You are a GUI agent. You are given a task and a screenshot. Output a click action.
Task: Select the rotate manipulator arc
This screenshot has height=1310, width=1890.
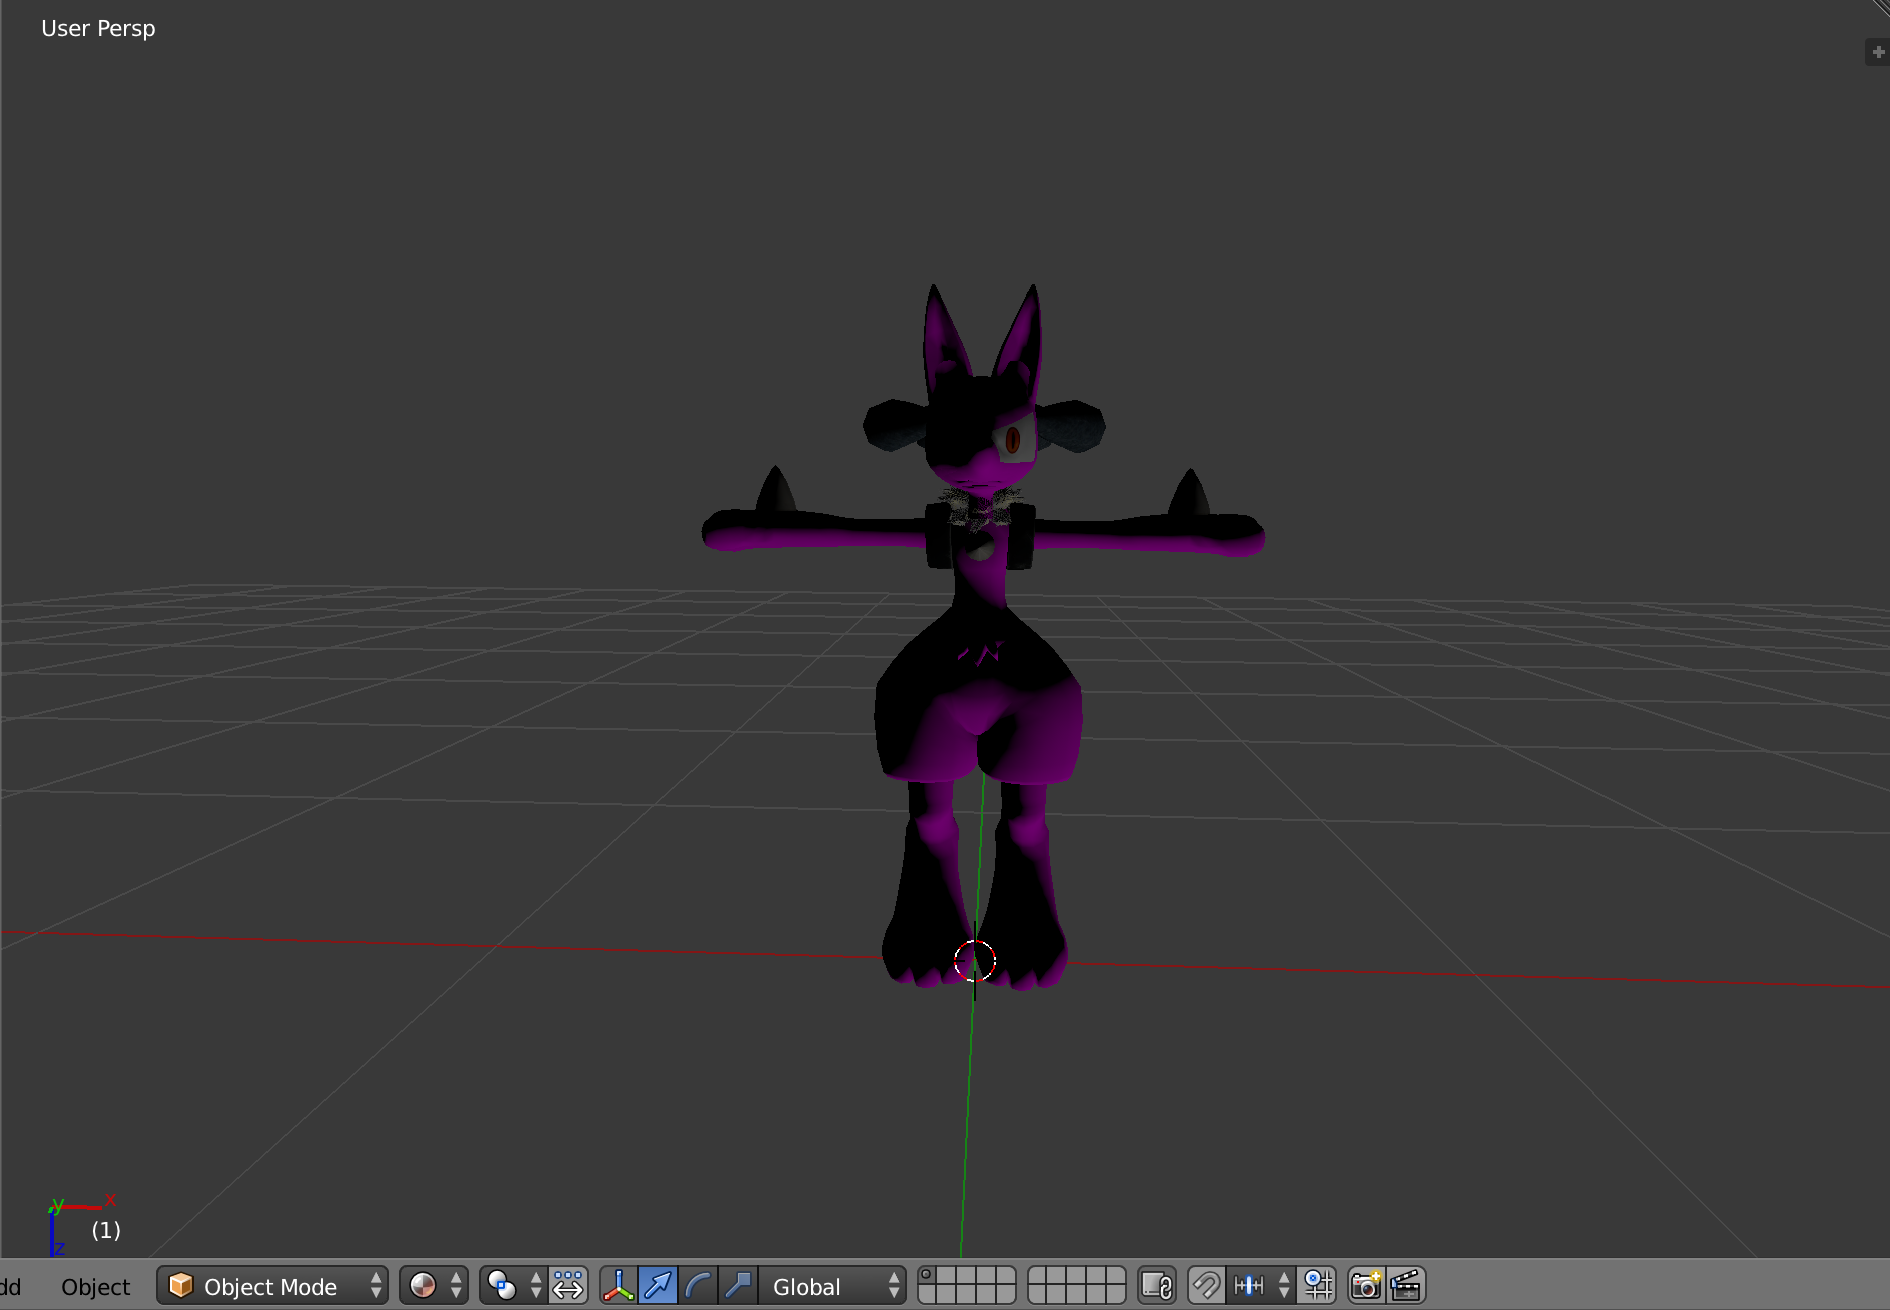698,1286
